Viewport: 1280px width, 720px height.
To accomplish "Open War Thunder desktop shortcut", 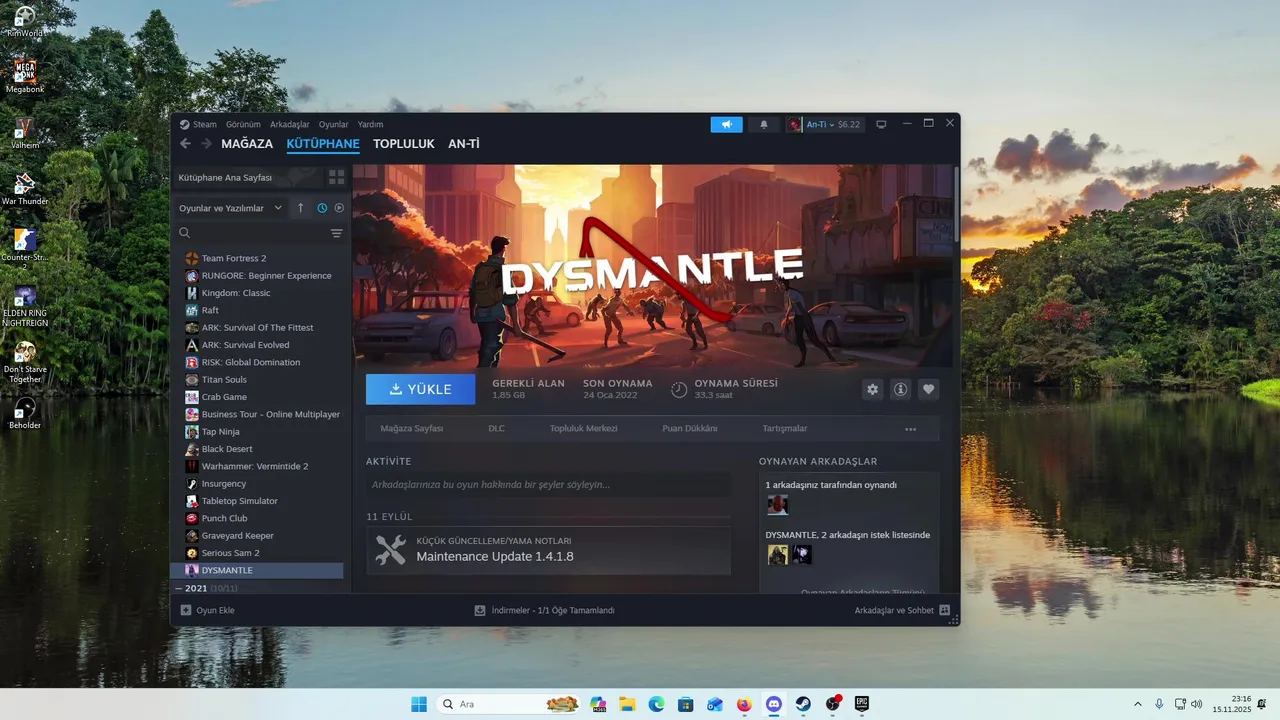I will (x=25, y=189).
